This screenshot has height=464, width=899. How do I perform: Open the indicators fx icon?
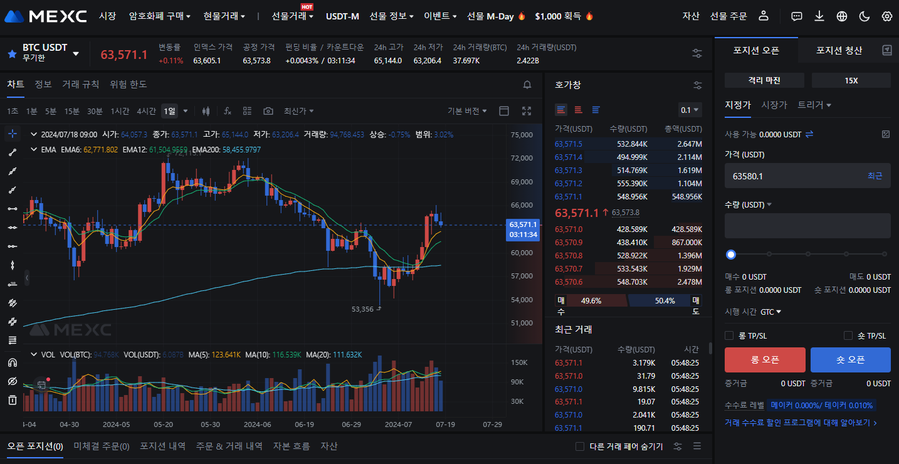[228, 111]
